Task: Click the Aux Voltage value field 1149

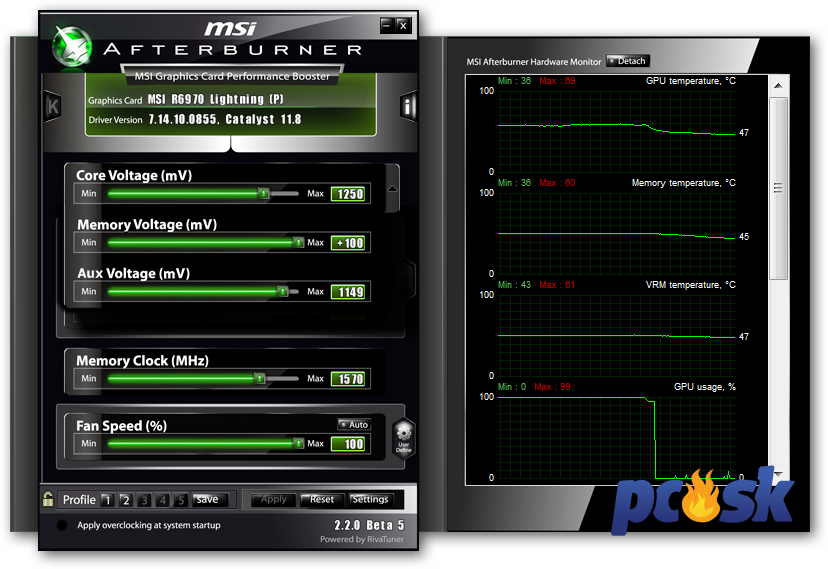Action: coord(348,292)
